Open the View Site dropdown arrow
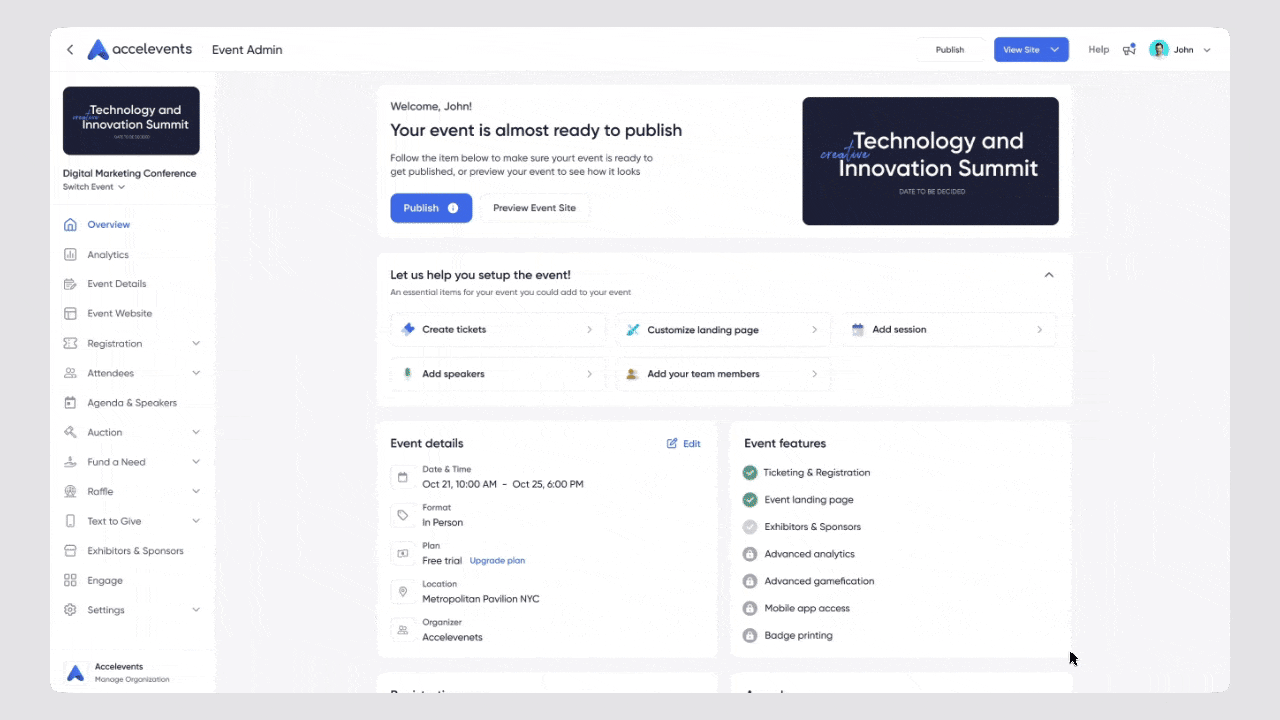The width and height of the screenshot is (1280, 720). [1055, 50]
